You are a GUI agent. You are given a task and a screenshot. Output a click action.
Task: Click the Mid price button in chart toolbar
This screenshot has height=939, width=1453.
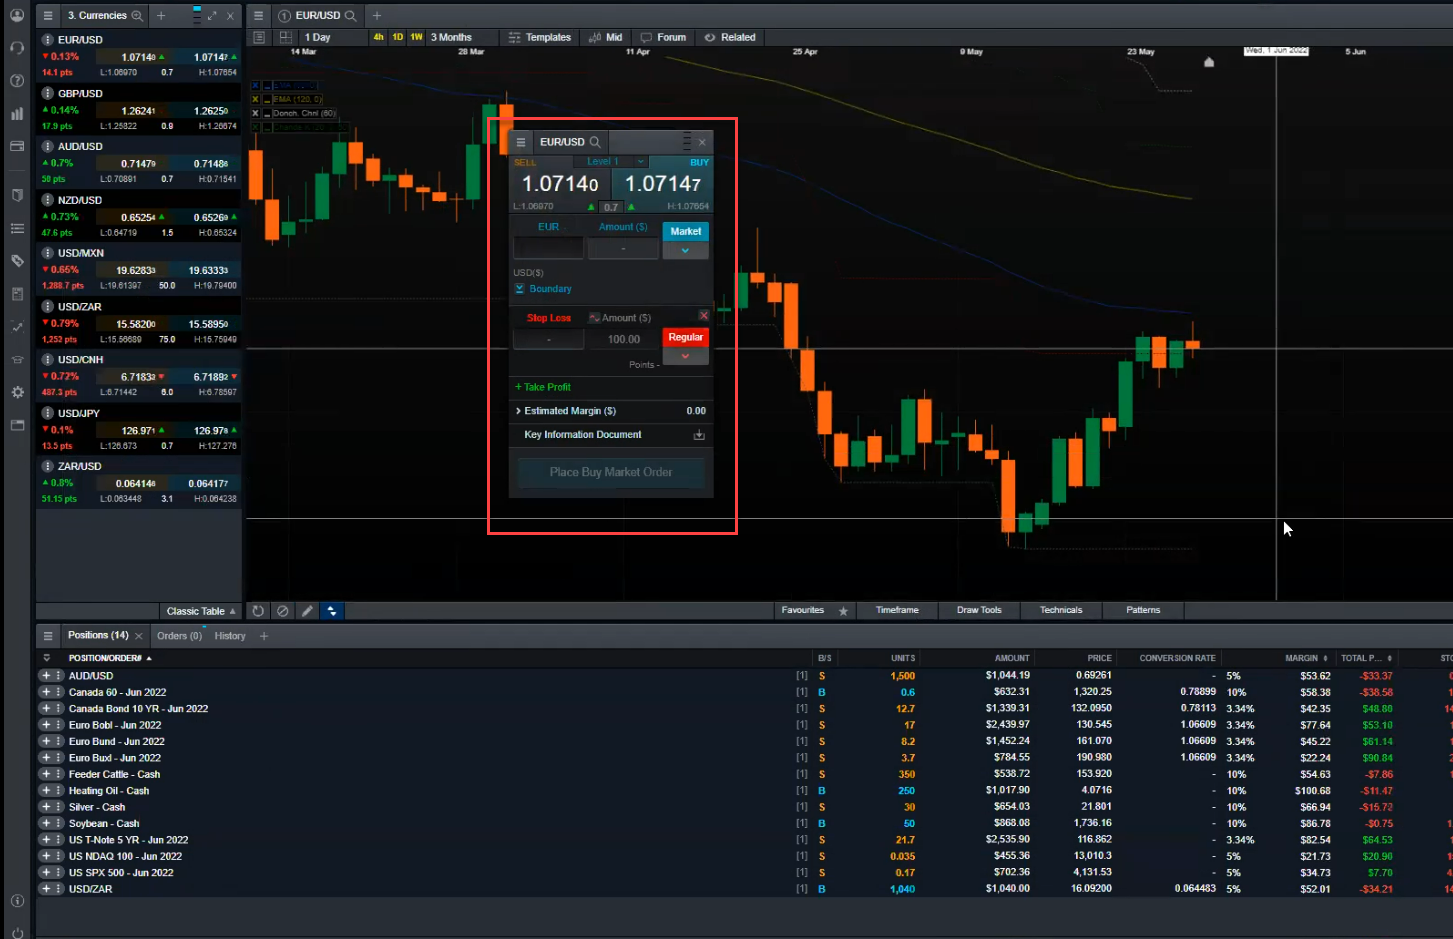606,37
